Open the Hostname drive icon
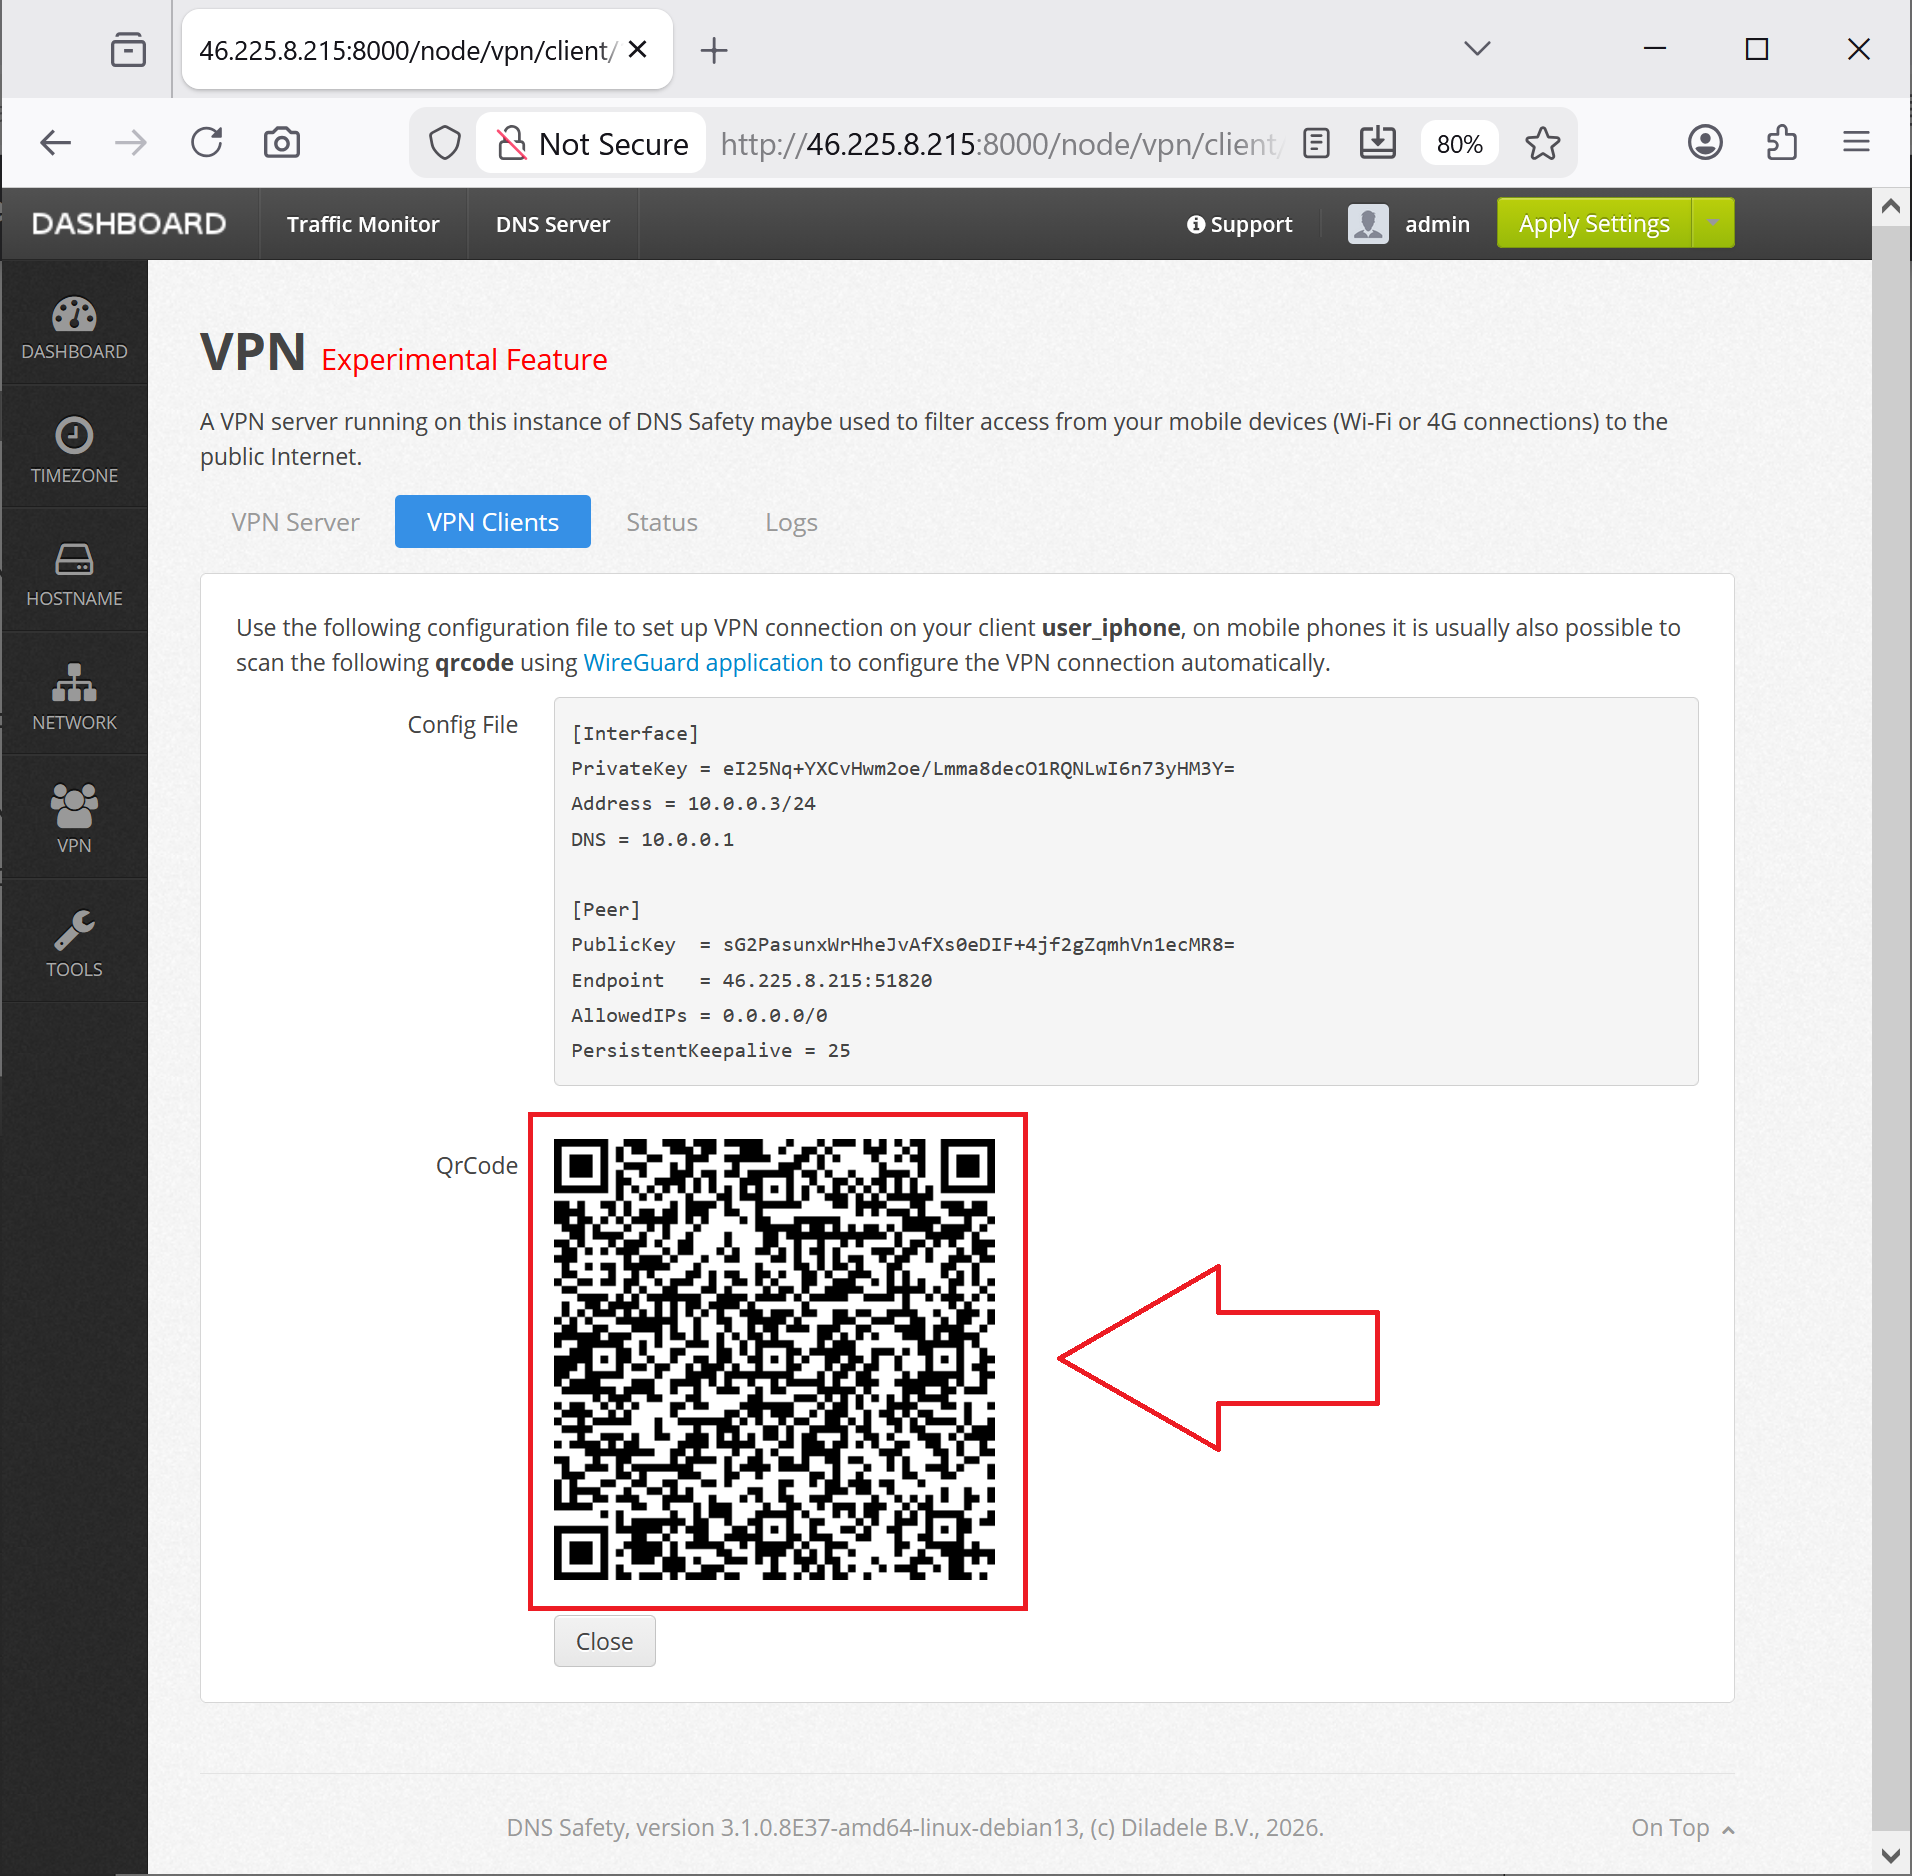The height and width of the screenshot is (1876, 1912). 74,559
